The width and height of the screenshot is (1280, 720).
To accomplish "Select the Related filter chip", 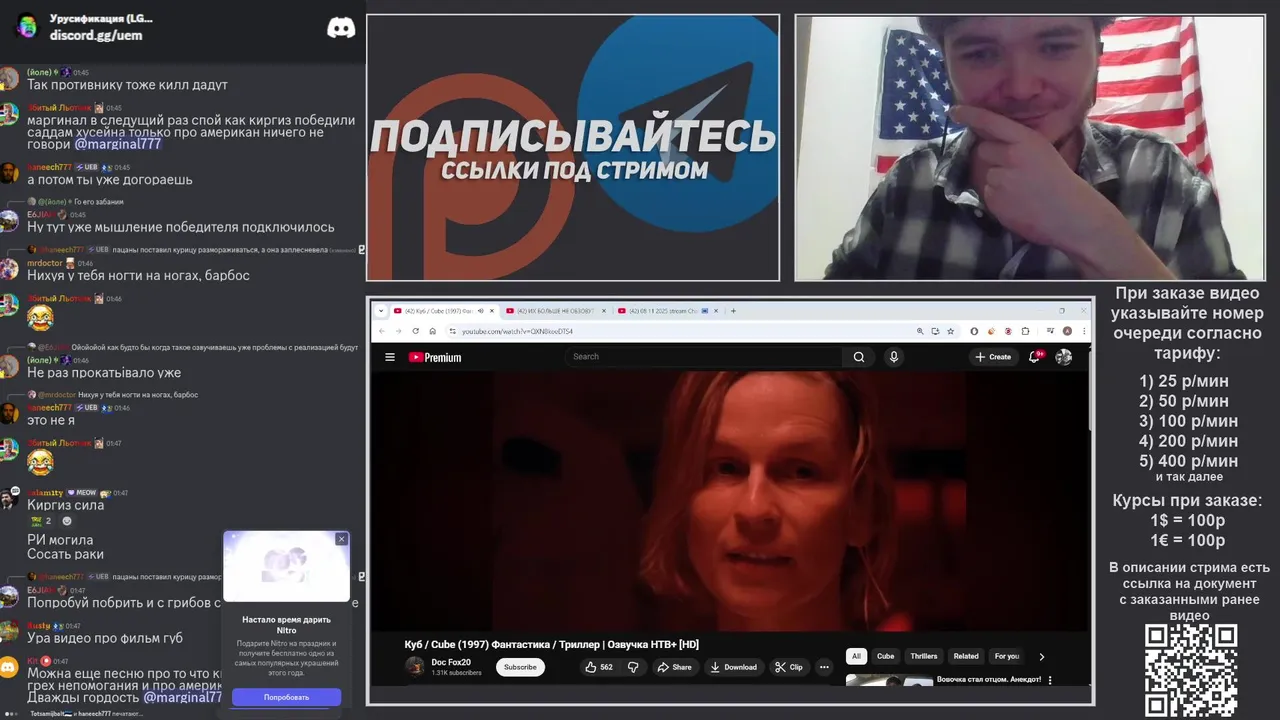I will (966, 656).
